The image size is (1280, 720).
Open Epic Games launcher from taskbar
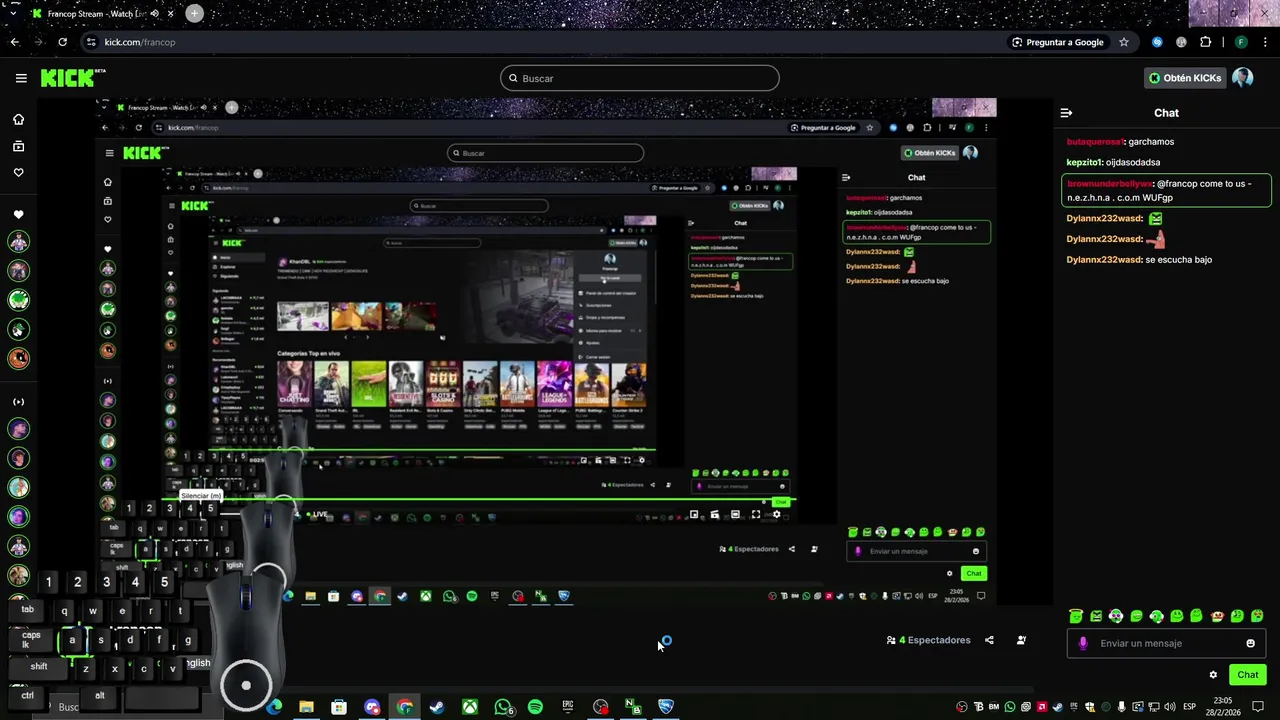coord(568,707)
